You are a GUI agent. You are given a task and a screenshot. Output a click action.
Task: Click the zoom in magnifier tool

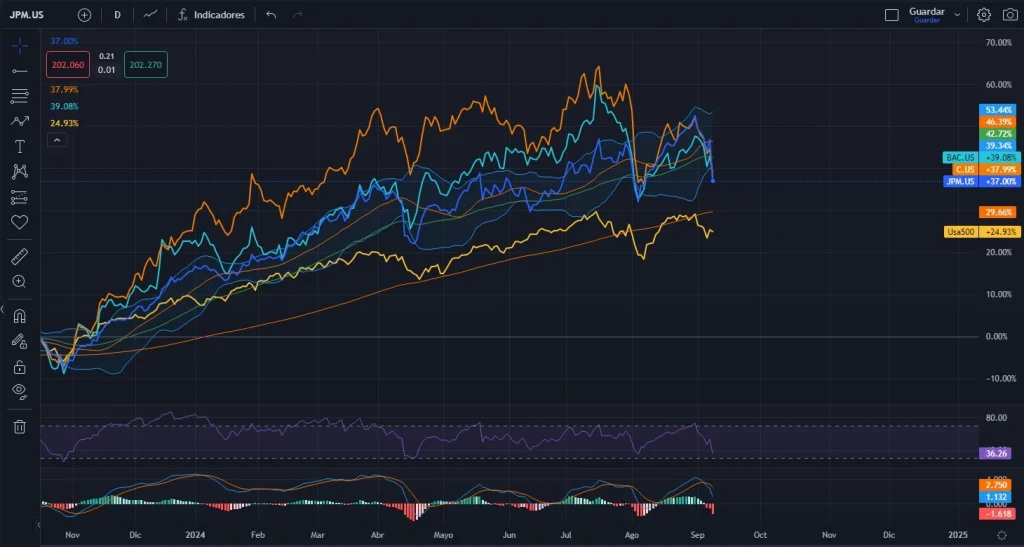(19, 282)
